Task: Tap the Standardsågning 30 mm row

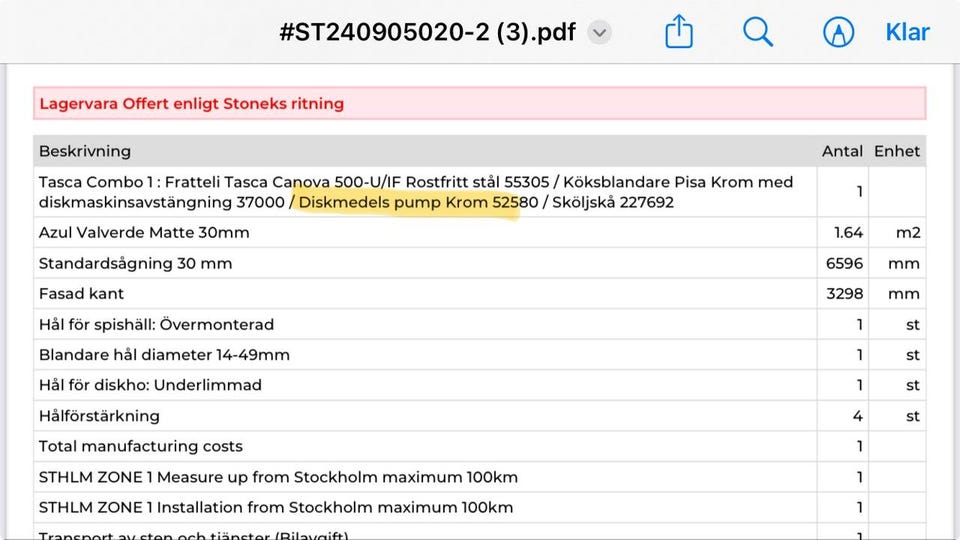Action: click(x=135, y=264)
